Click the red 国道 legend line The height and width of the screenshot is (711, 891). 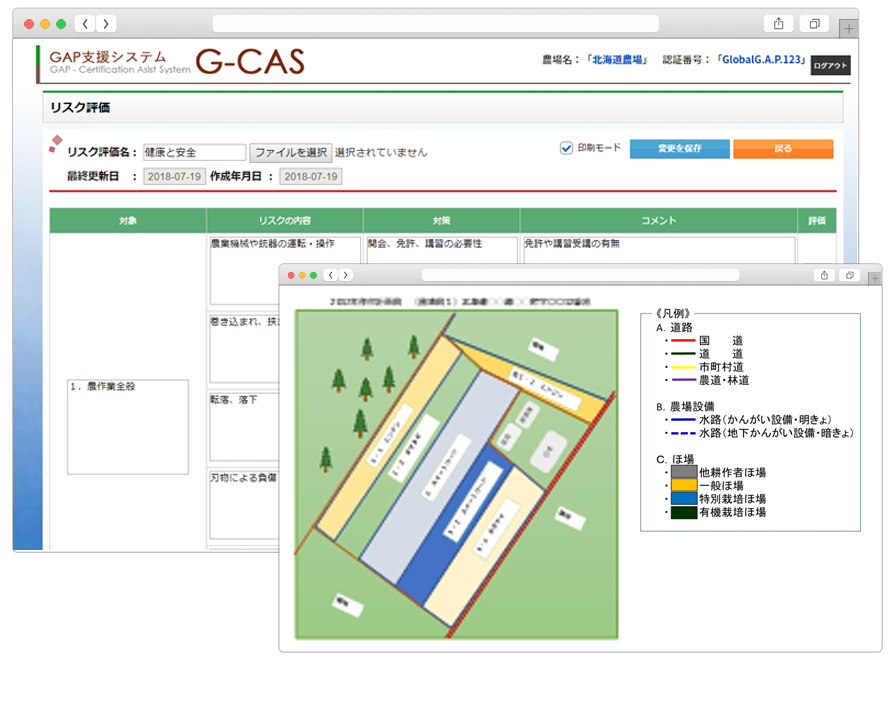(x=684, y=340)
